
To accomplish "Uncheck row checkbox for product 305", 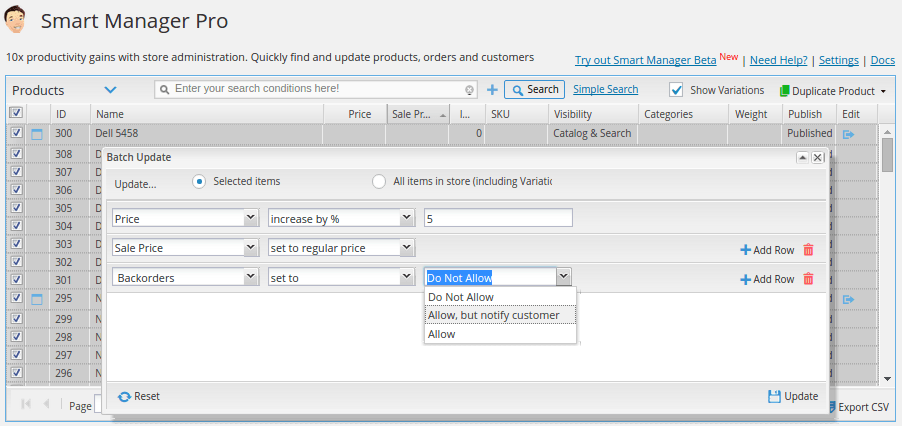I will point(16,207).
